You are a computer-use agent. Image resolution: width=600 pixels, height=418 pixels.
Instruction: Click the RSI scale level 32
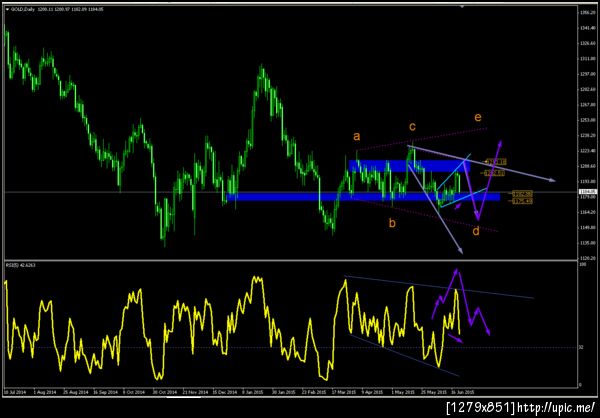coord(582,348)
